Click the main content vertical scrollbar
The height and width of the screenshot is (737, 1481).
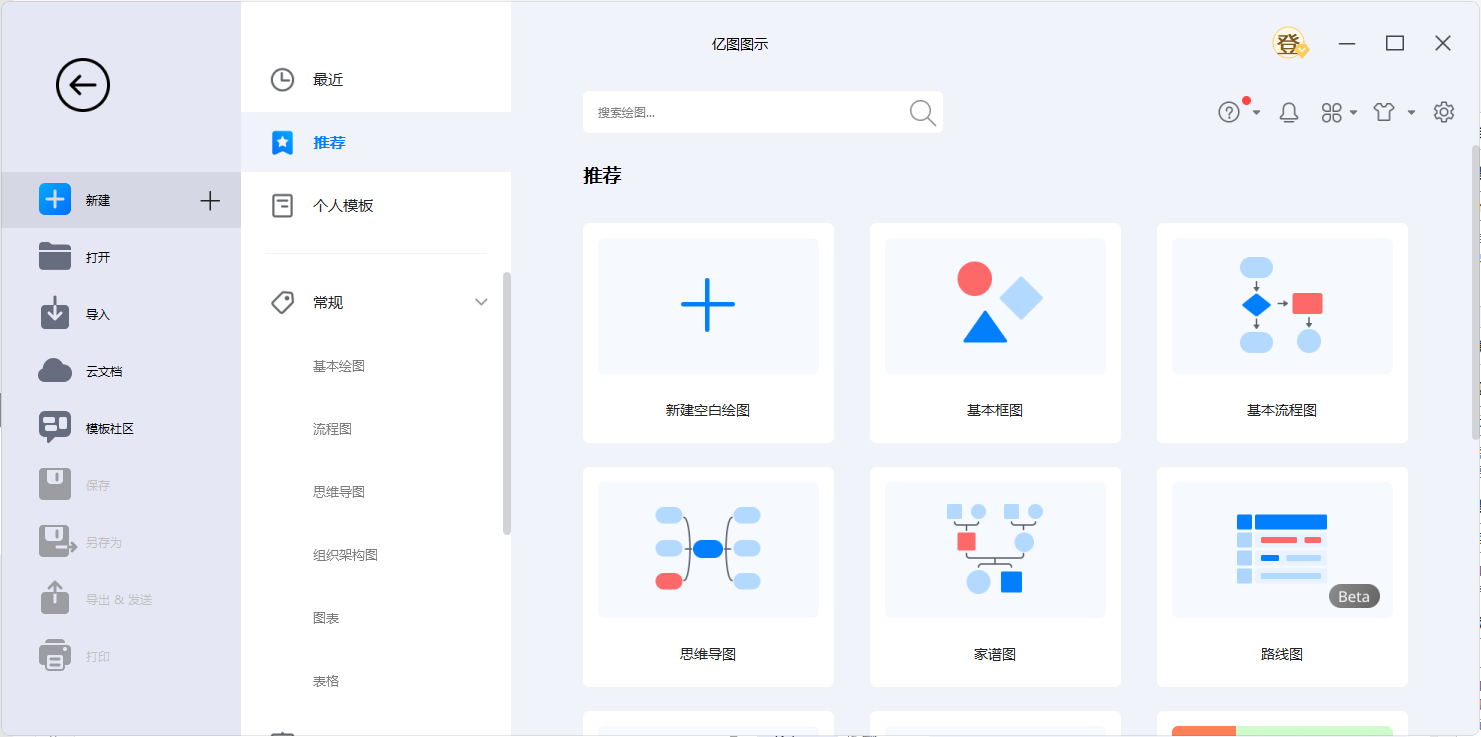coord(1476,292)
